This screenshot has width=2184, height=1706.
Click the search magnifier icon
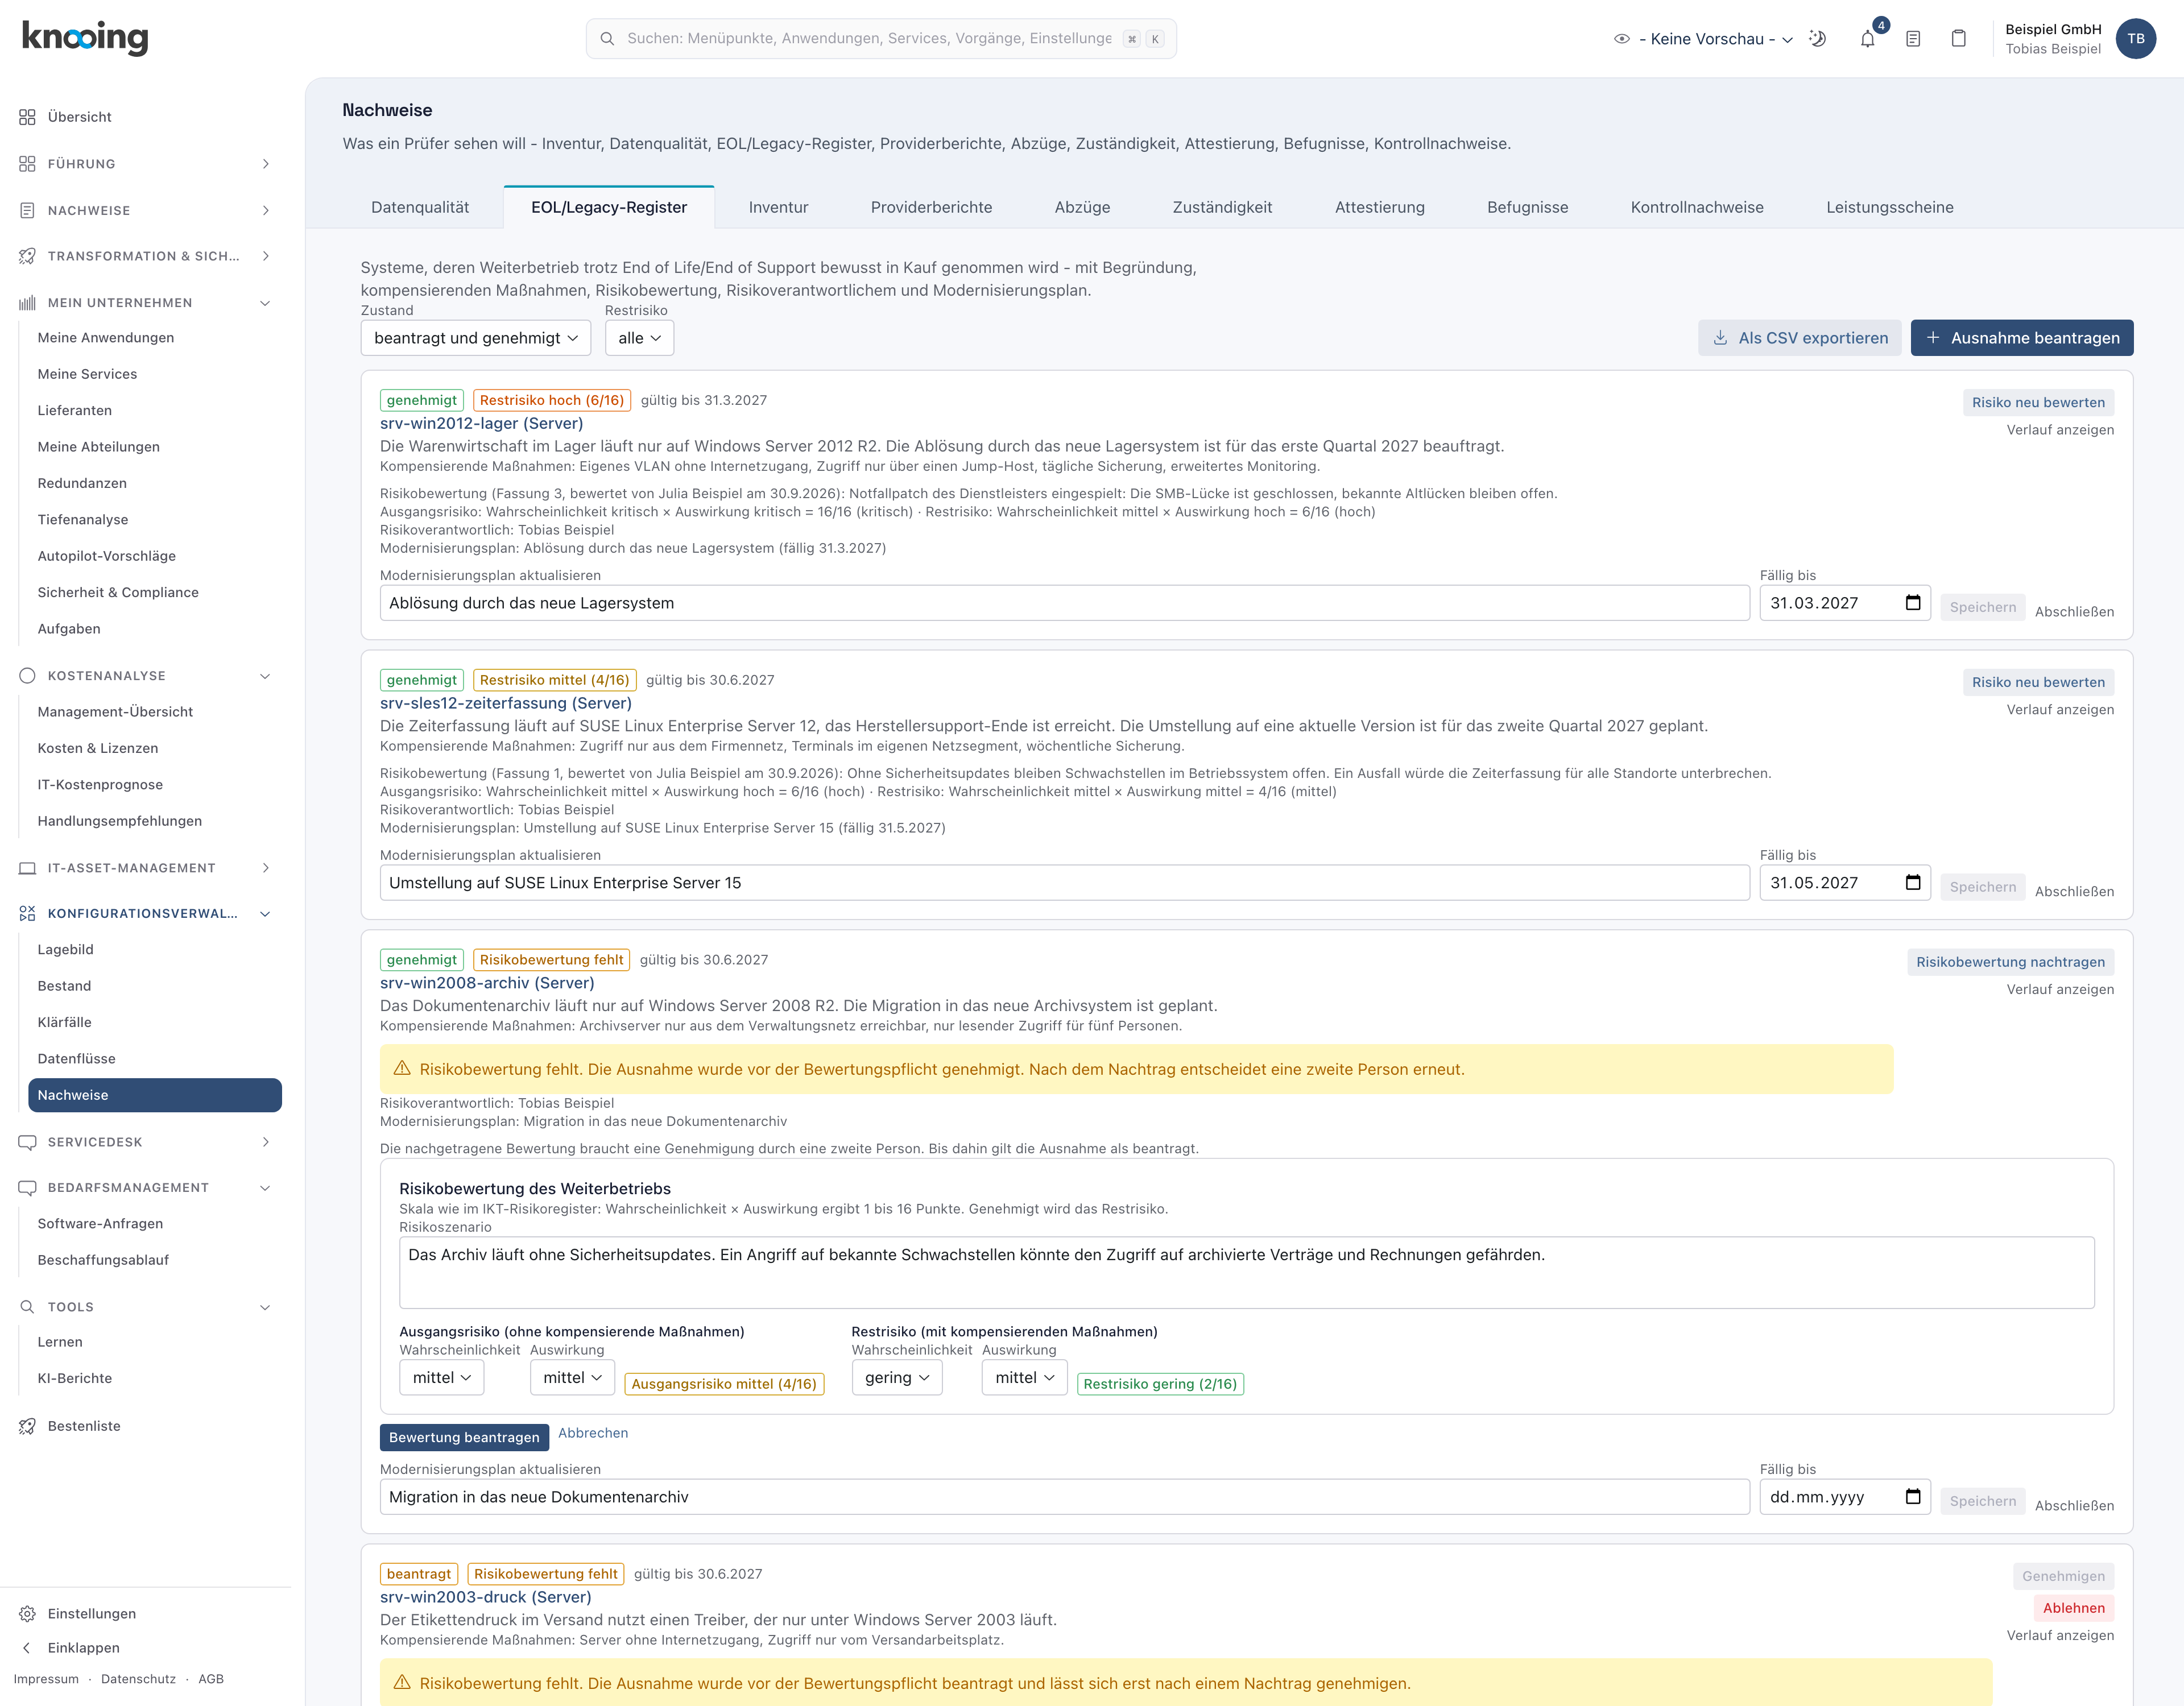(607, 39)
